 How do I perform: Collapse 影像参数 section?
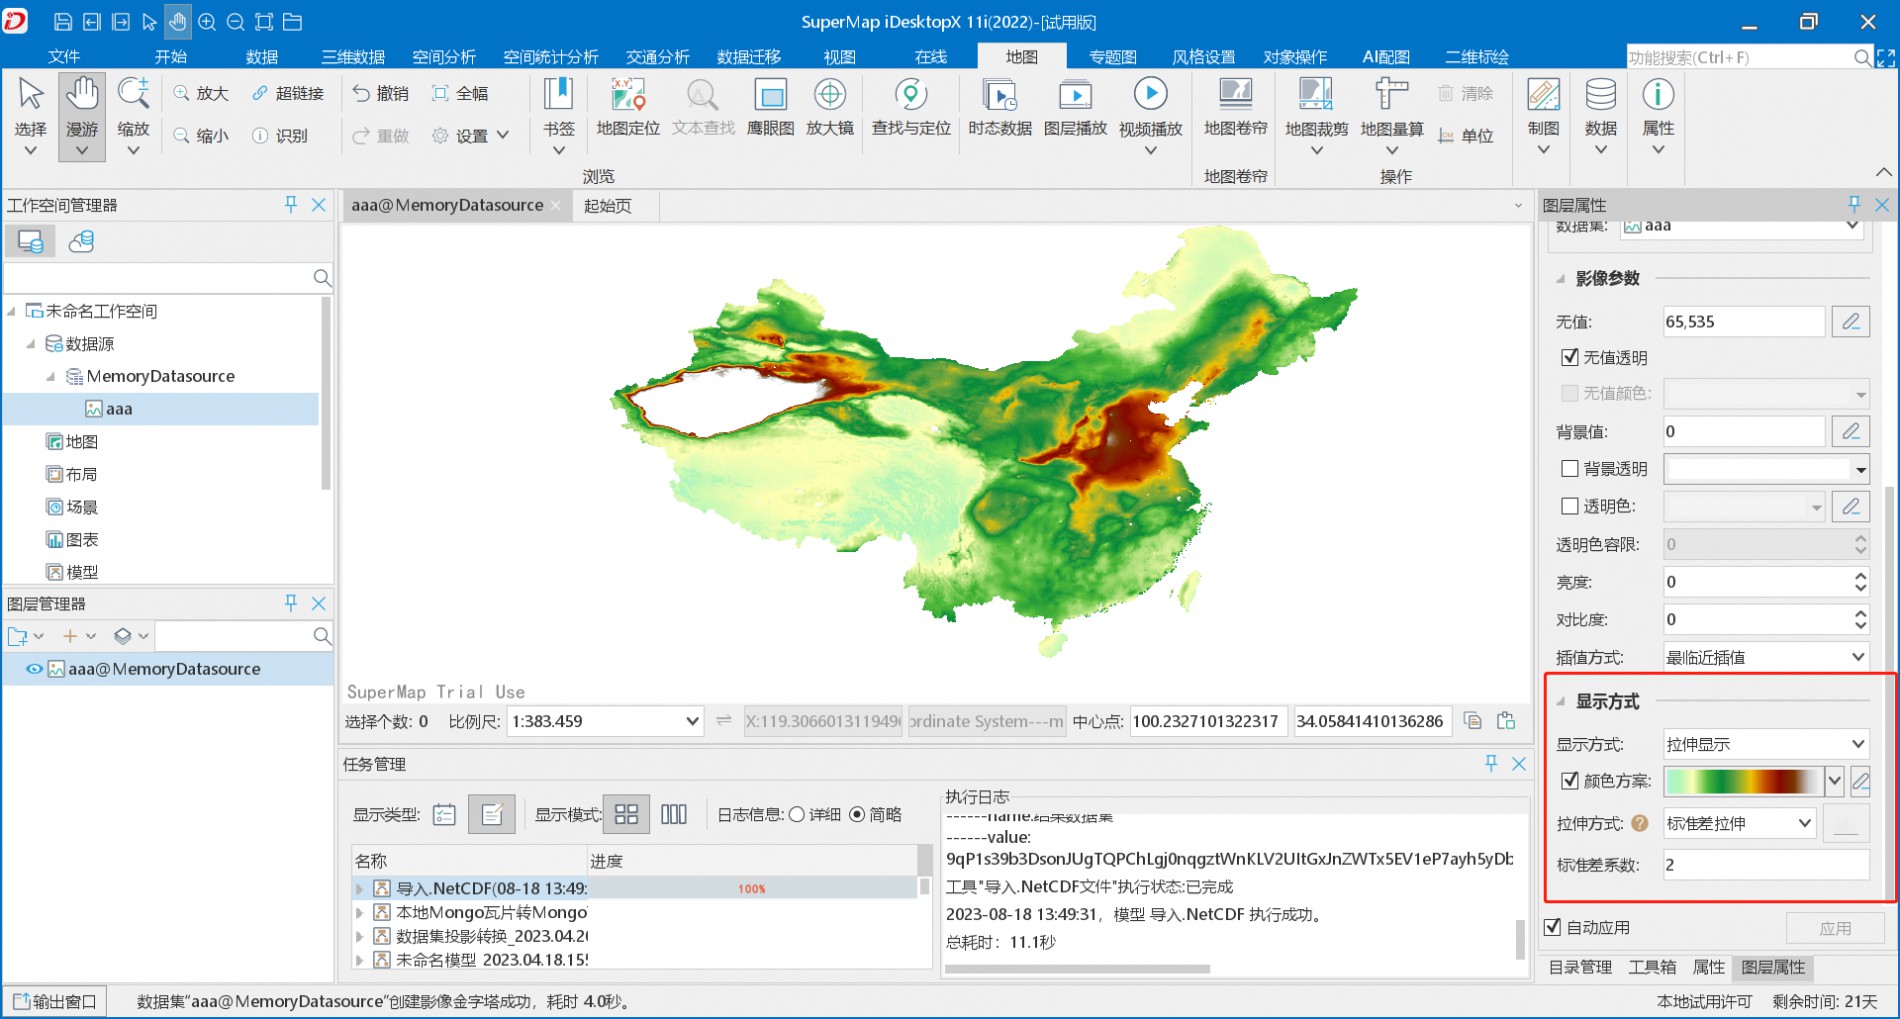point(1561,279)
